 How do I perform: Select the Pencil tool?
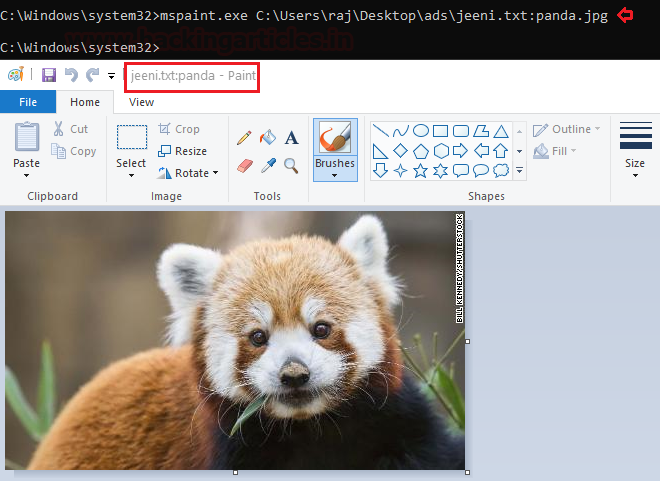coord(244,138)
